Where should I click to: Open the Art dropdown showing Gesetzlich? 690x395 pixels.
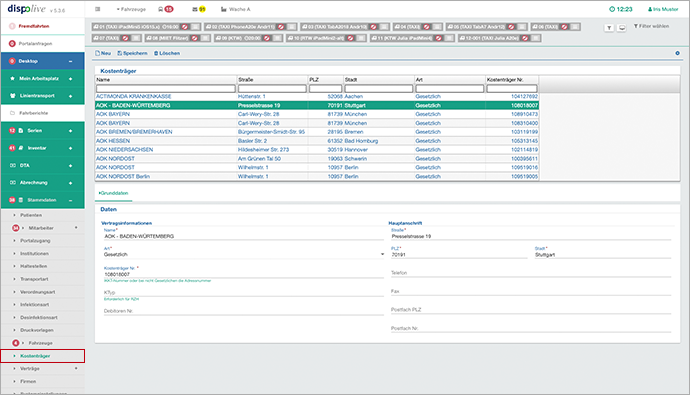click(244, 254)
